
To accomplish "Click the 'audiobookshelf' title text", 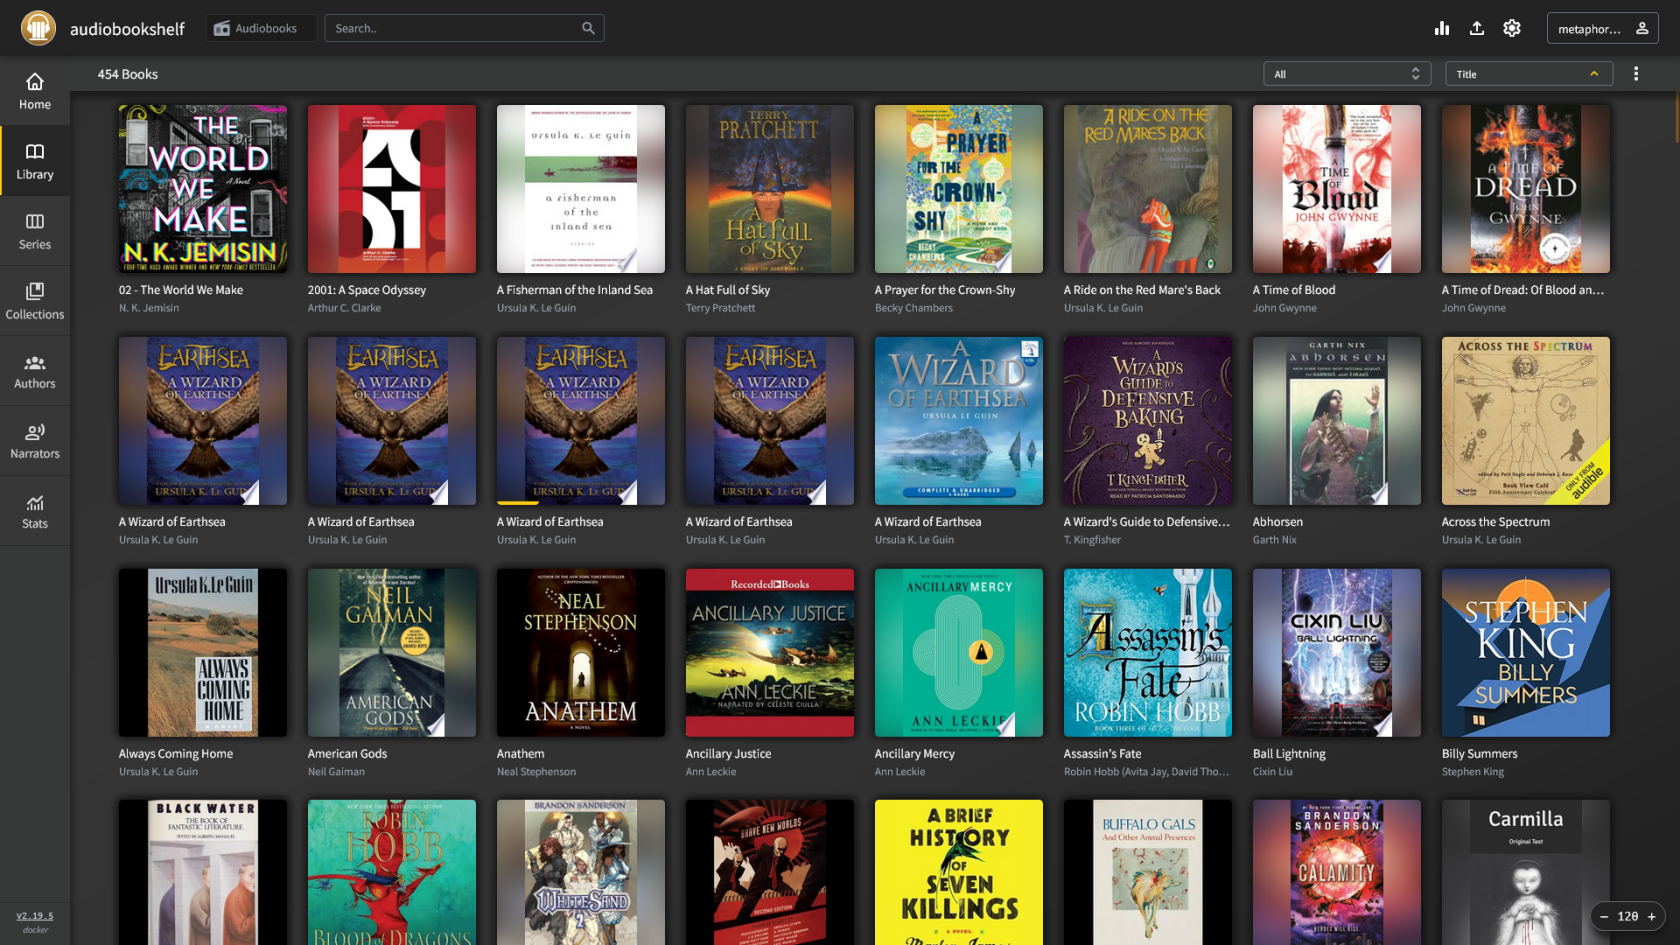I will tap(127, 29).
